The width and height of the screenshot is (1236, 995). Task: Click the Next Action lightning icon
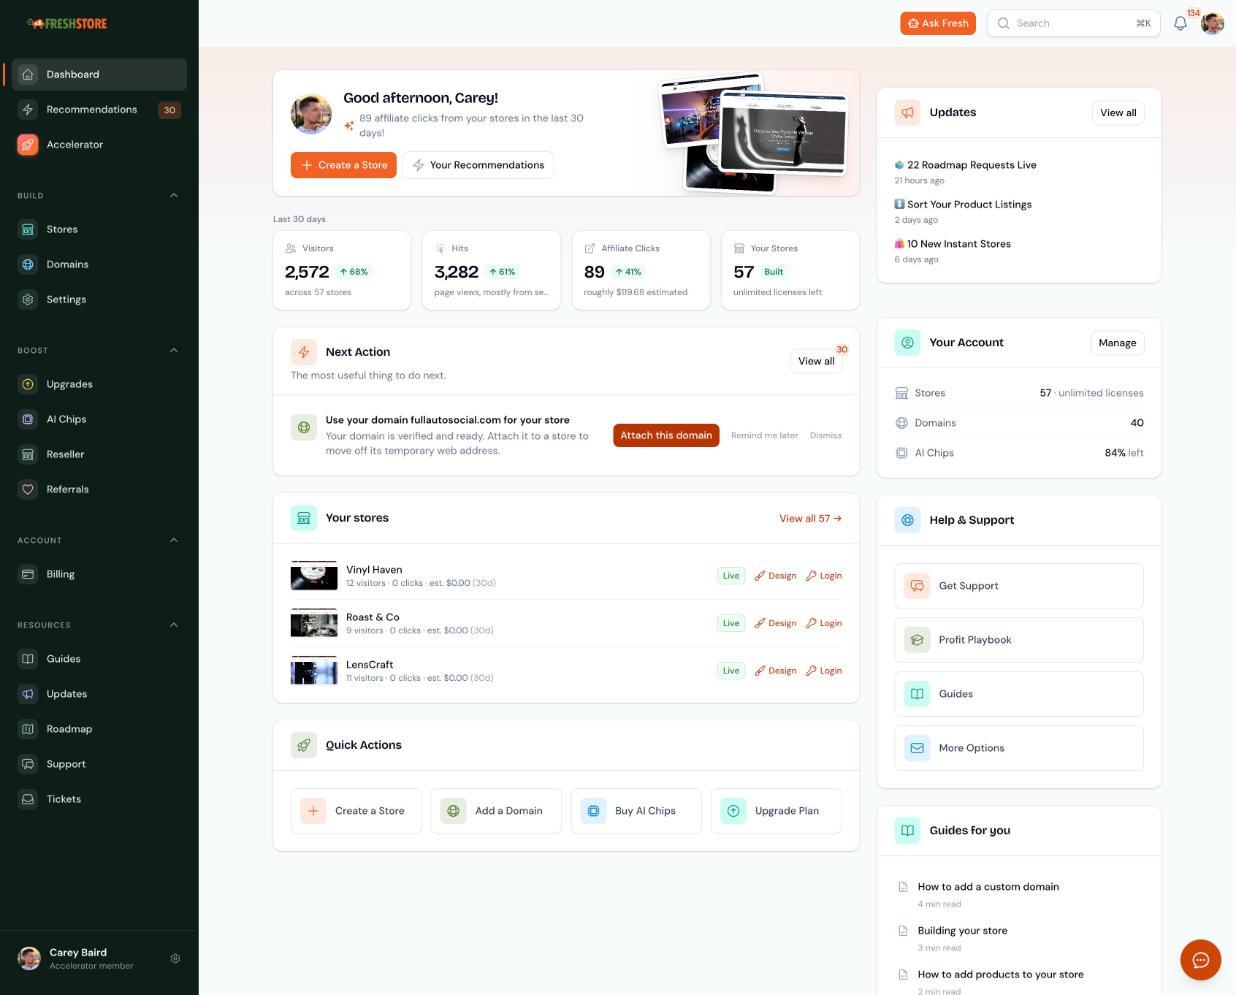[303, 352]
